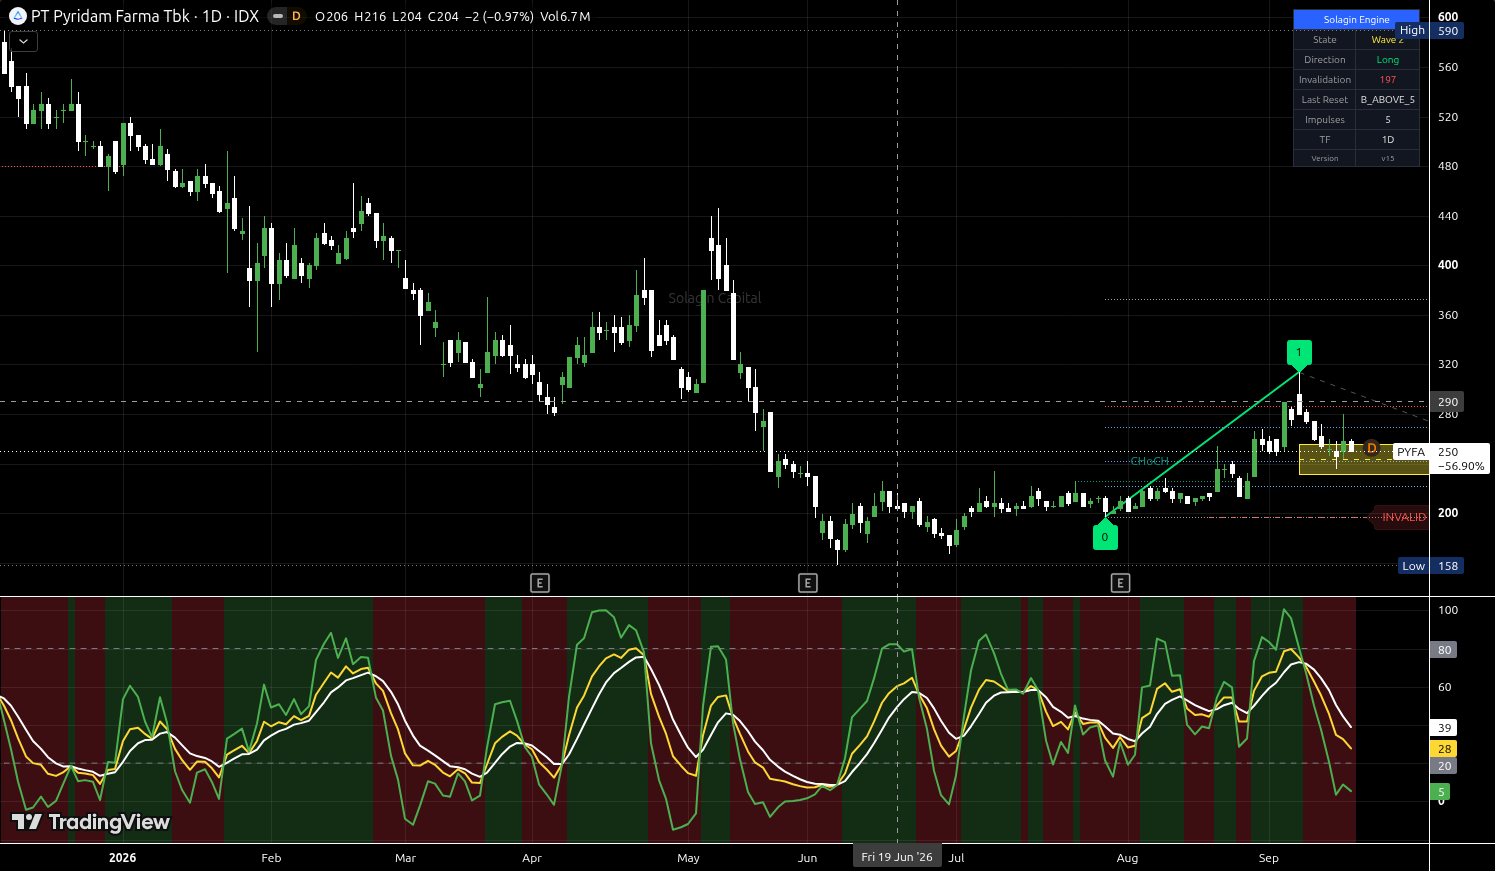Click the green oscillator value 5
Viewport: 1495px width, 871px height.
tap(1441, 792)
